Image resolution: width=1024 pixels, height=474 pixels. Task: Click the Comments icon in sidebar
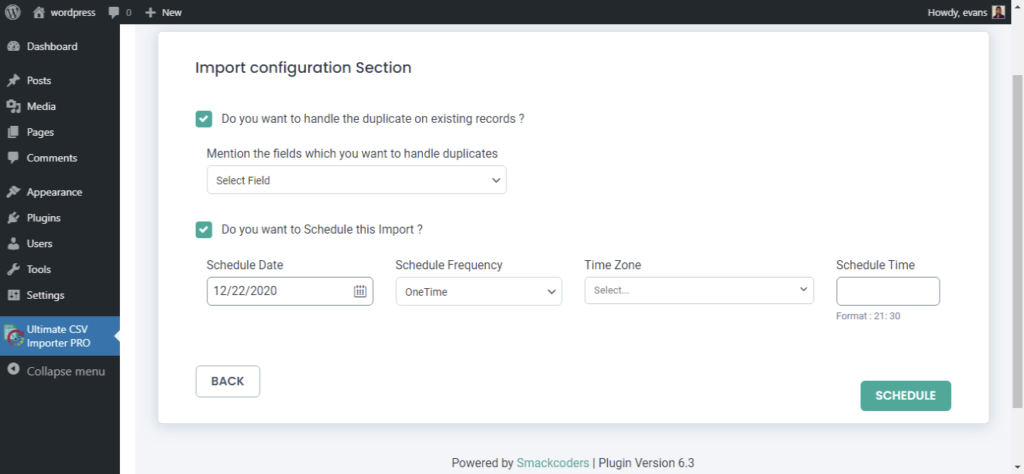coord(13,158)
